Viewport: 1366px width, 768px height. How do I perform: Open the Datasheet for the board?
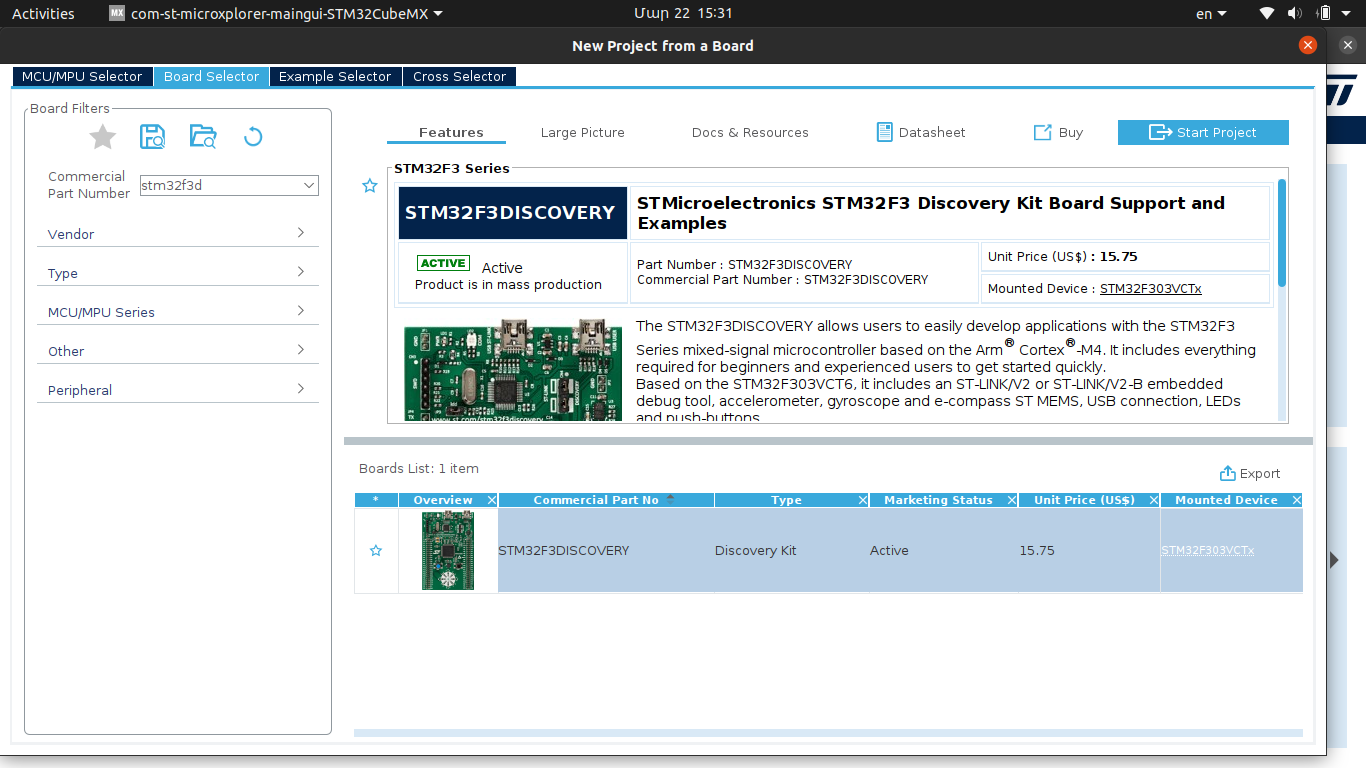pos(921,132)
